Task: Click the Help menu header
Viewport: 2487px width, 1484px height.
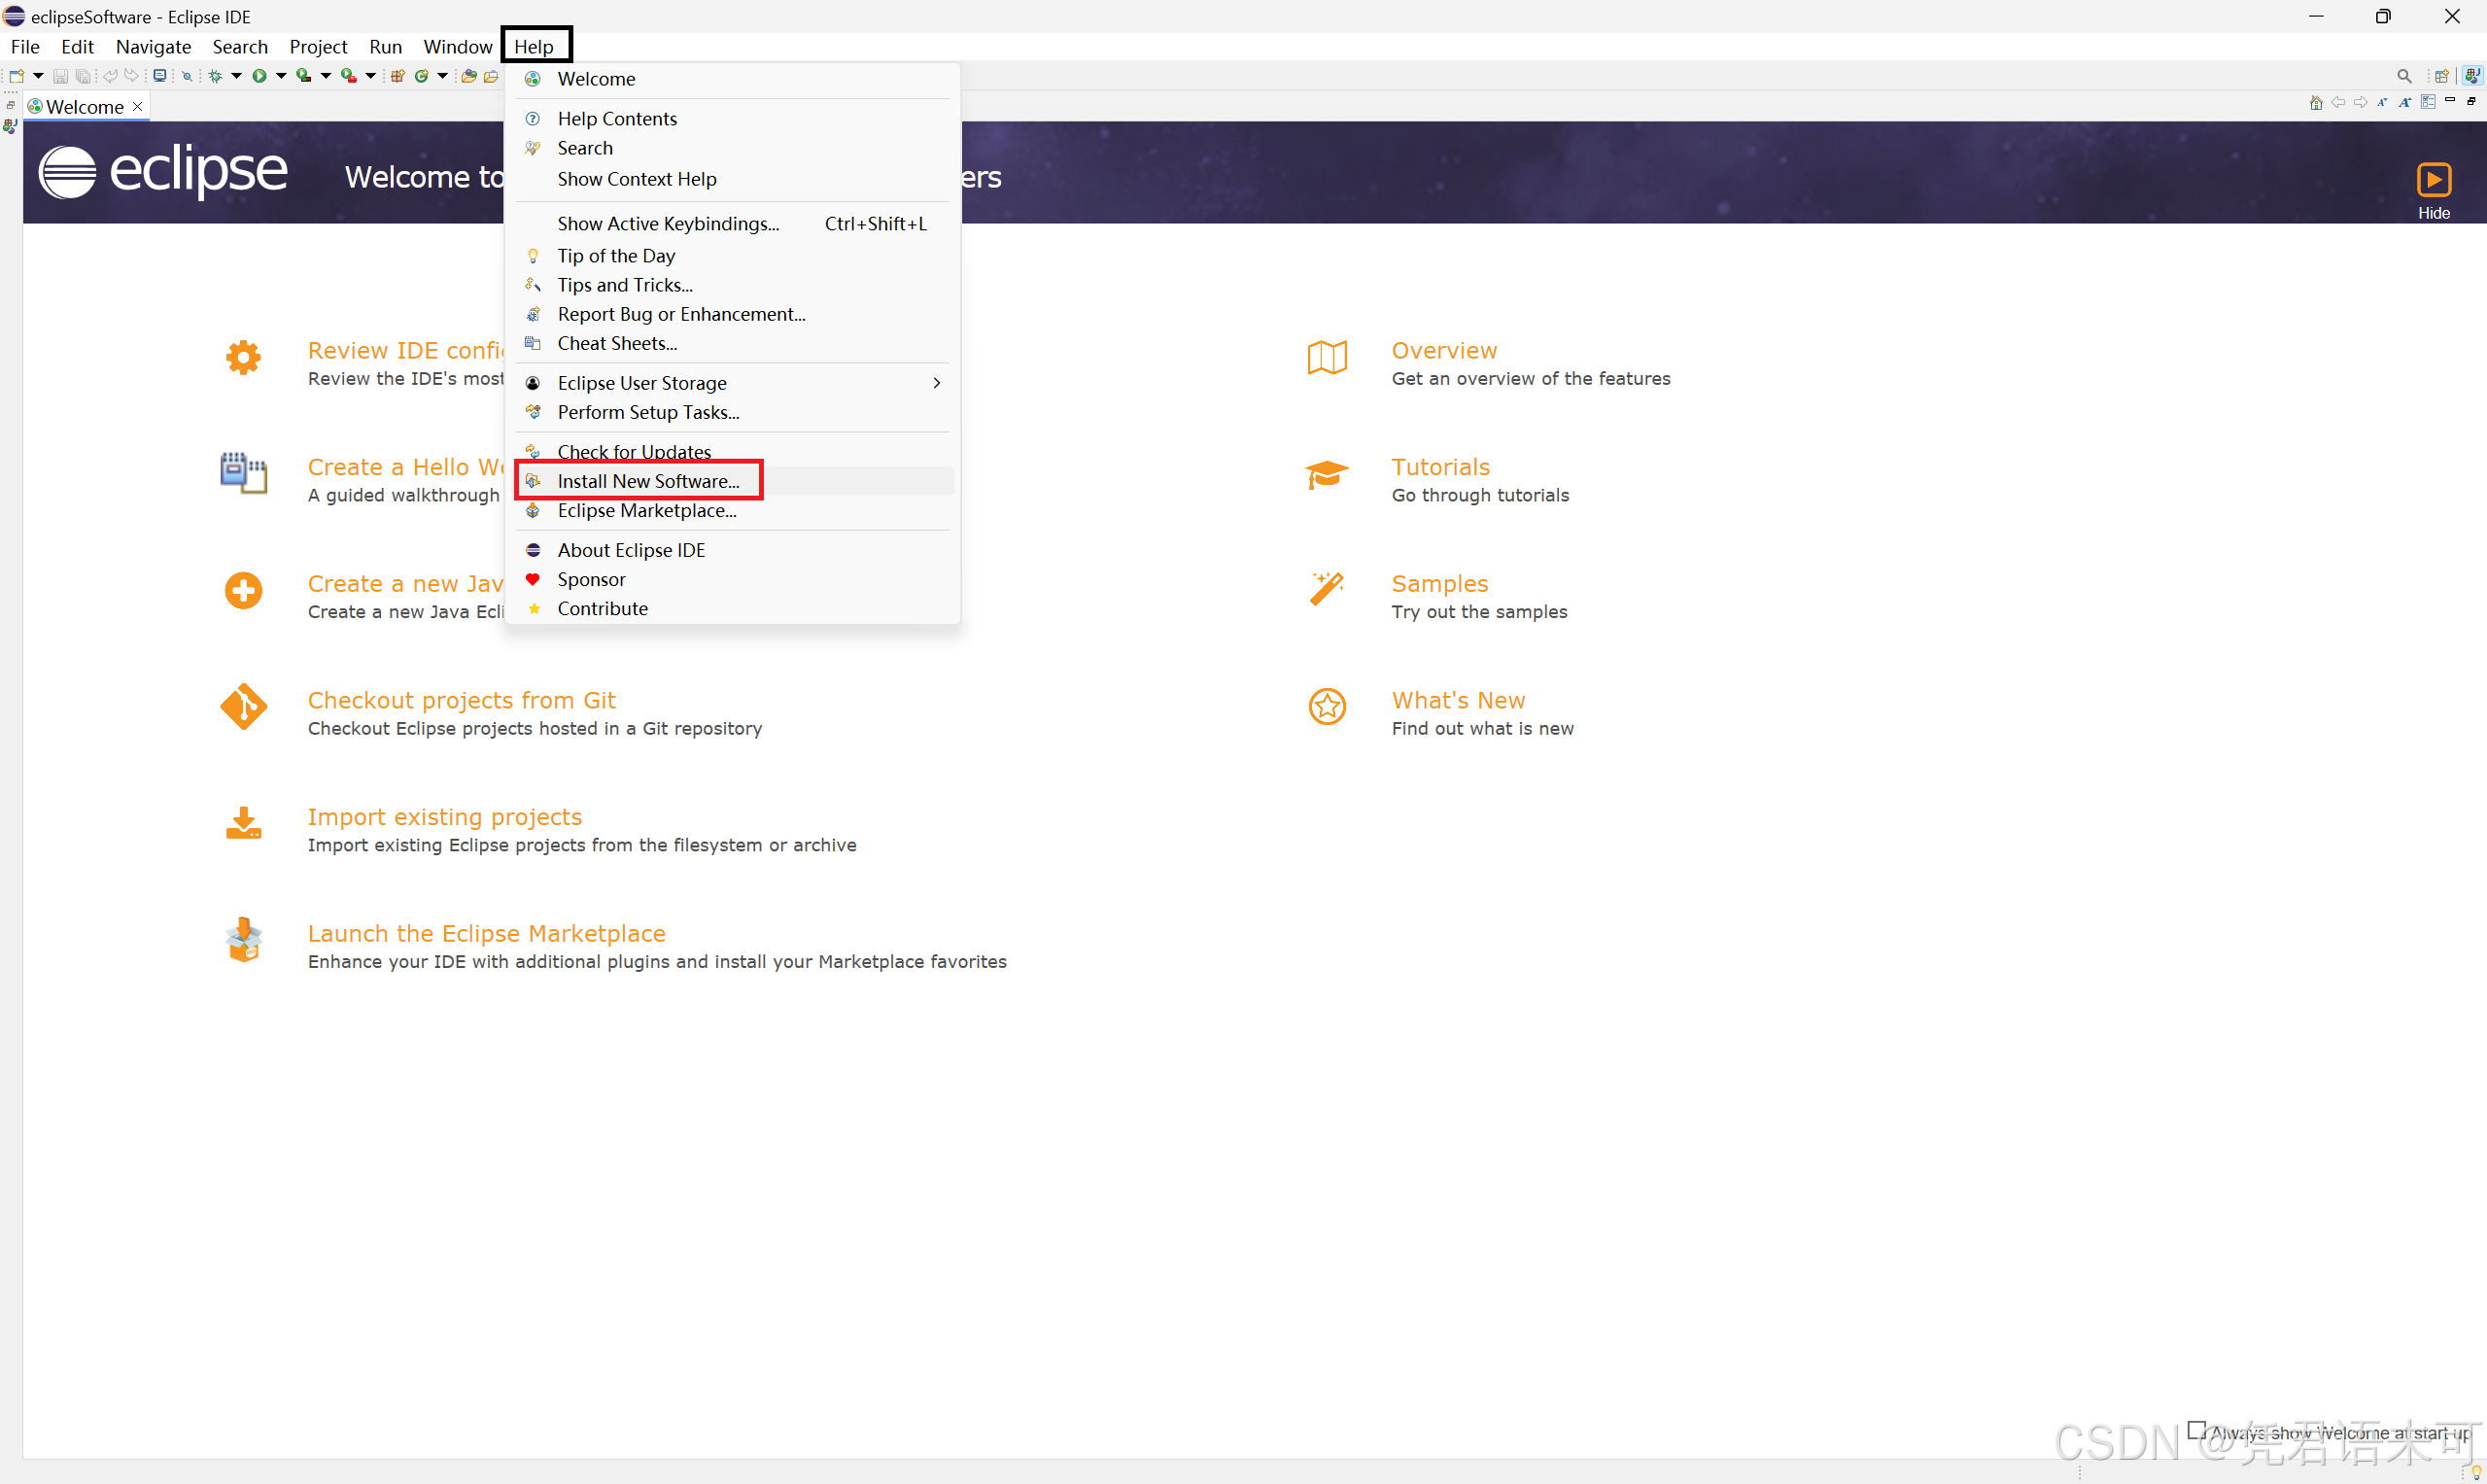Action: (x=535, y=46)
